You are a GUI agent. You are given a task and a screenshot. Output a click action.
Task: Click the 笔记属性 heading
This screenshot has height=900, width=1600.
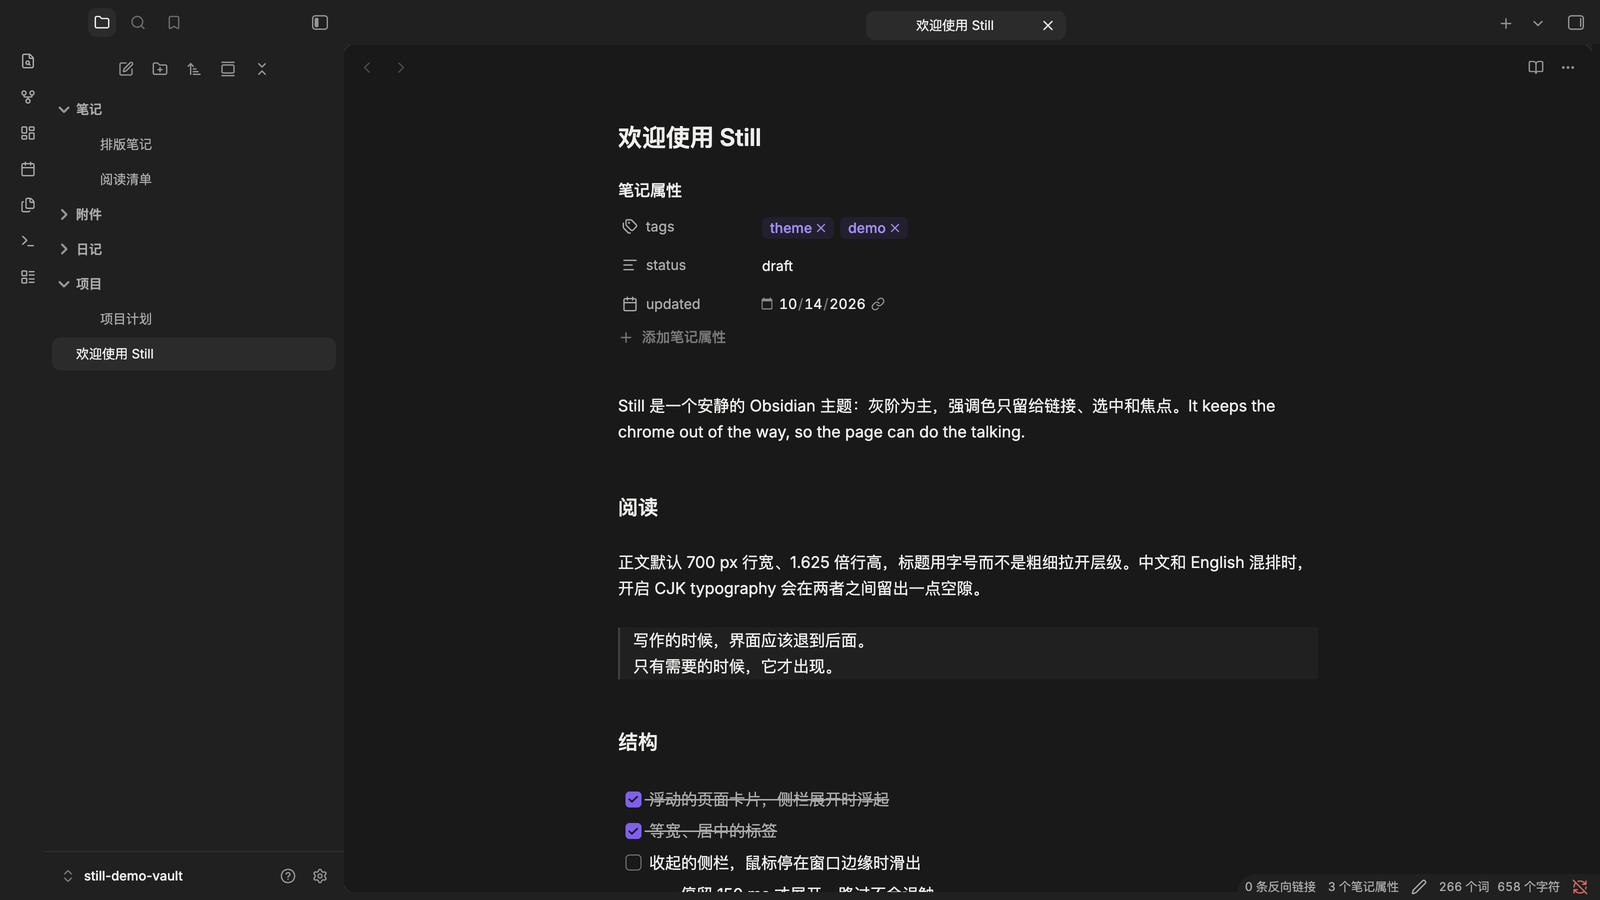[650, 190]
